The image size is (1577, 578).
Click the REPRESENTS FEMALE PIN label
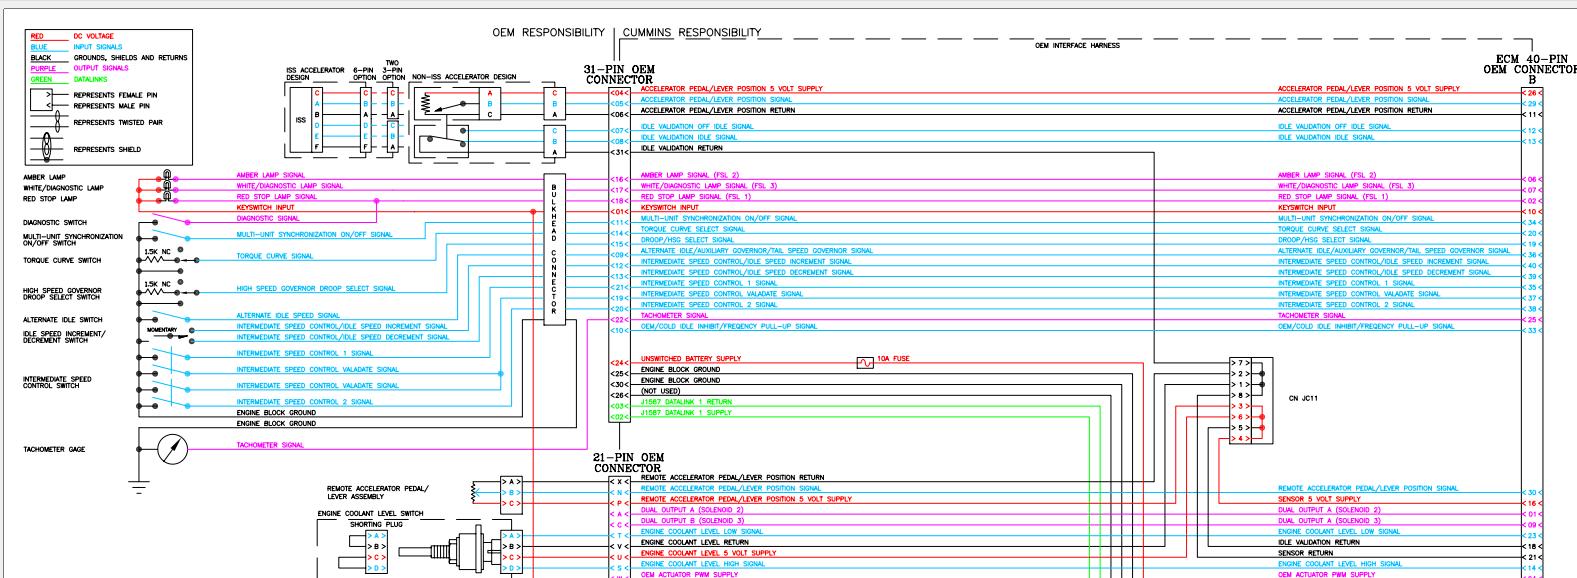116,95
